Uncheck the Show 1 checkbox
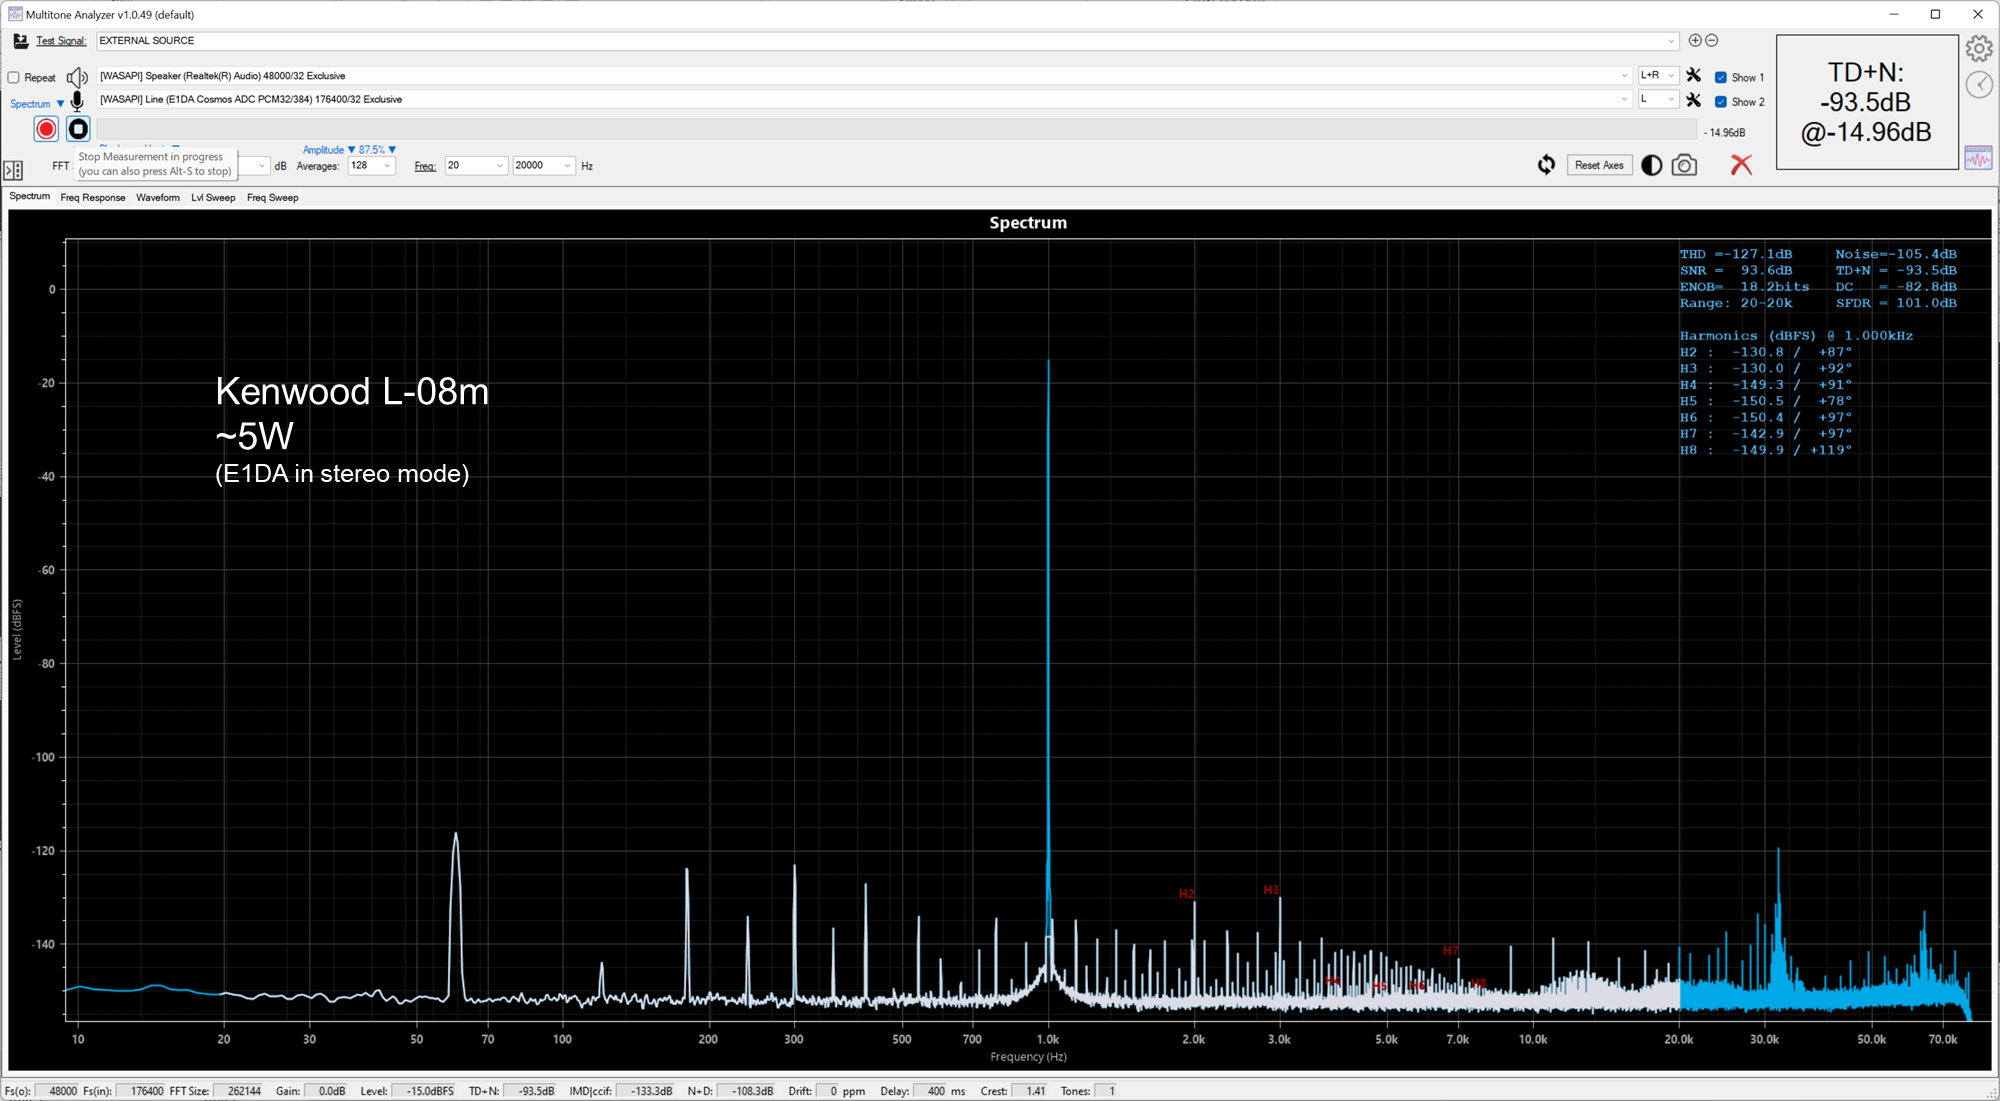 pos(1721,77)
